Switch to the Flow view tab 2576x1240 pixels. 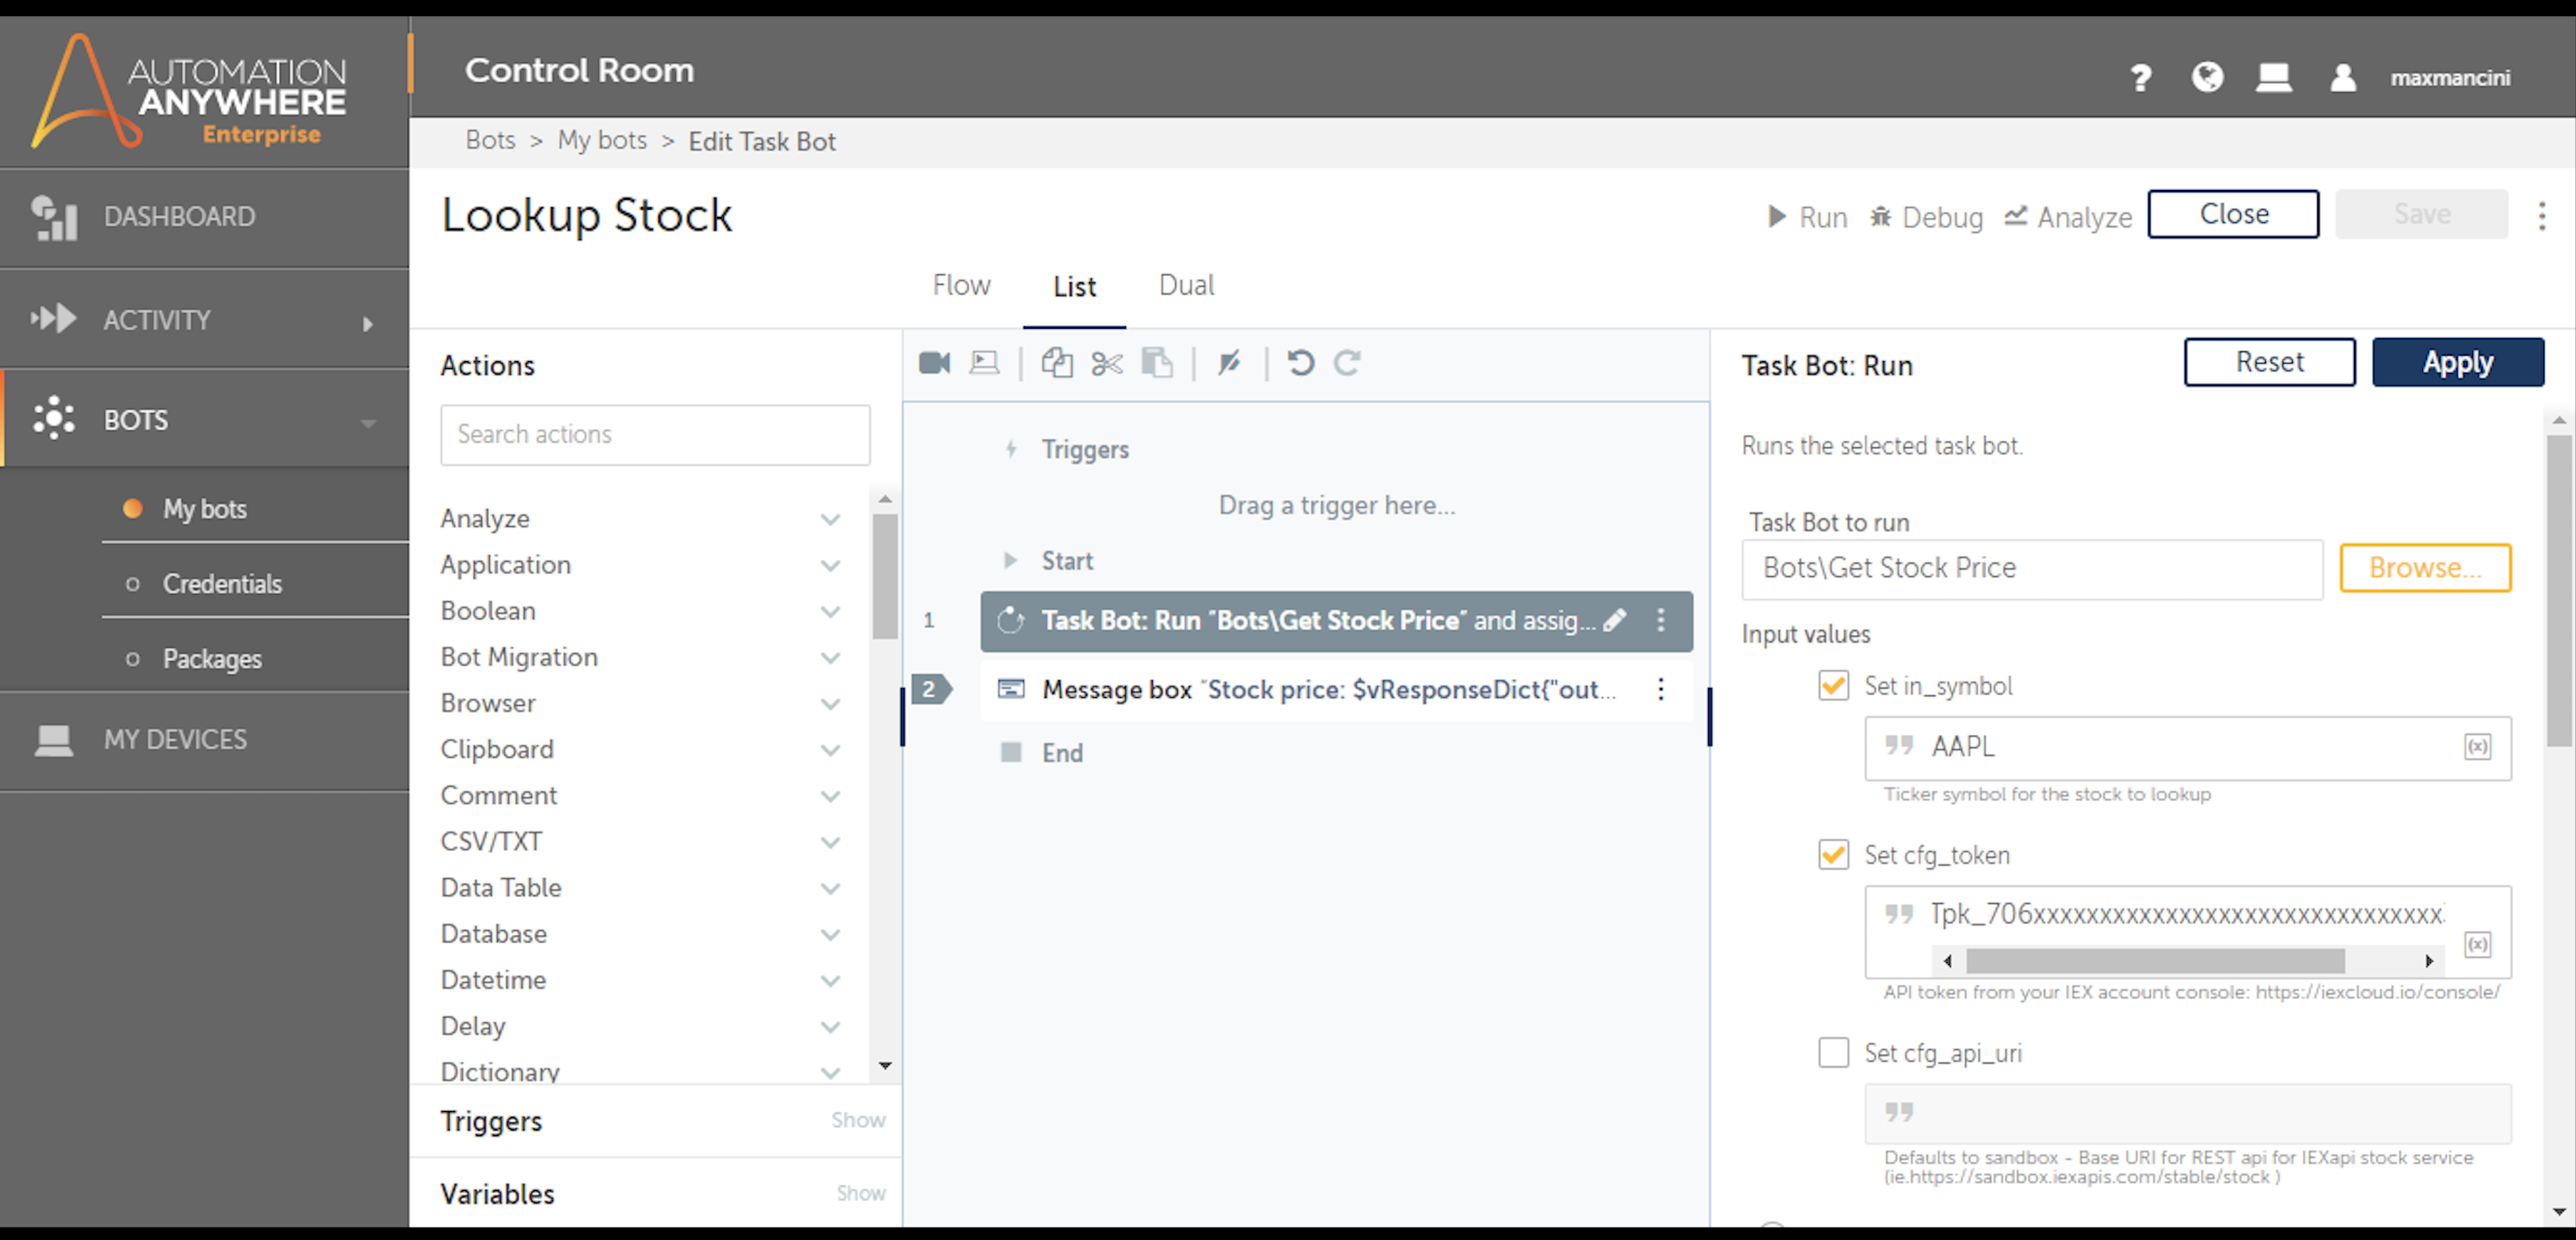[961, 286]
